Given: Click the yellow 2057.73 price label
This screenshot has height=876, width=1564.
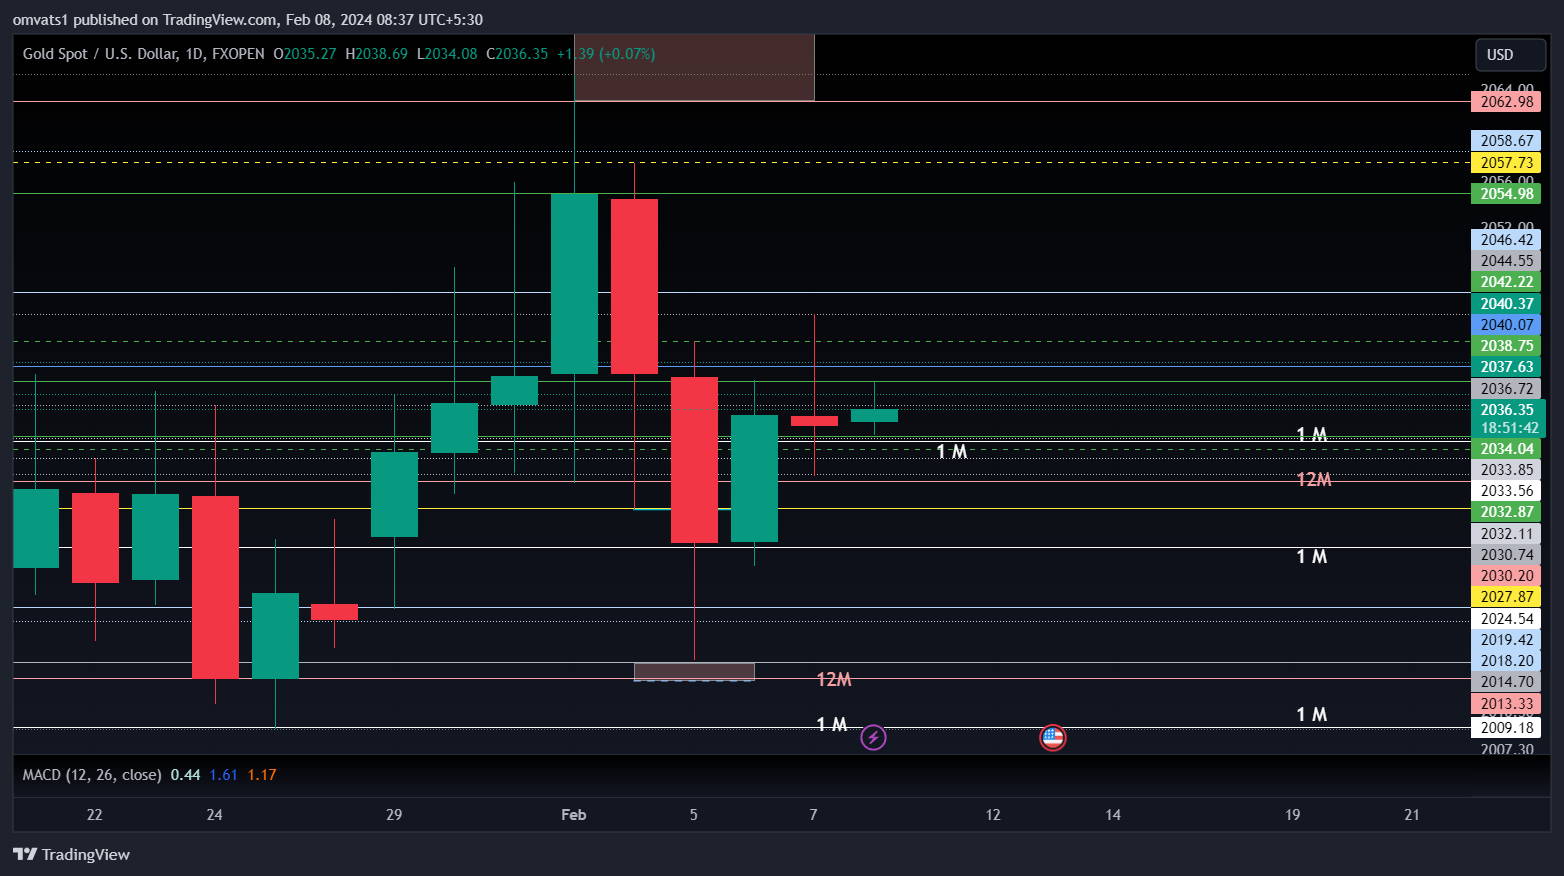Looking at the screenshot, I should click(x=1506, y=163).
